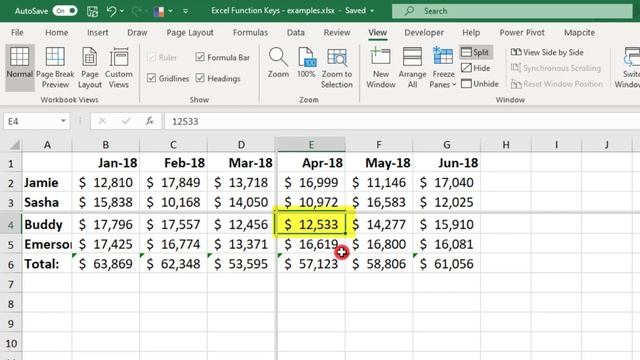Click Zoom to Selection
The image size is (640, 360).
pos(337,68)
